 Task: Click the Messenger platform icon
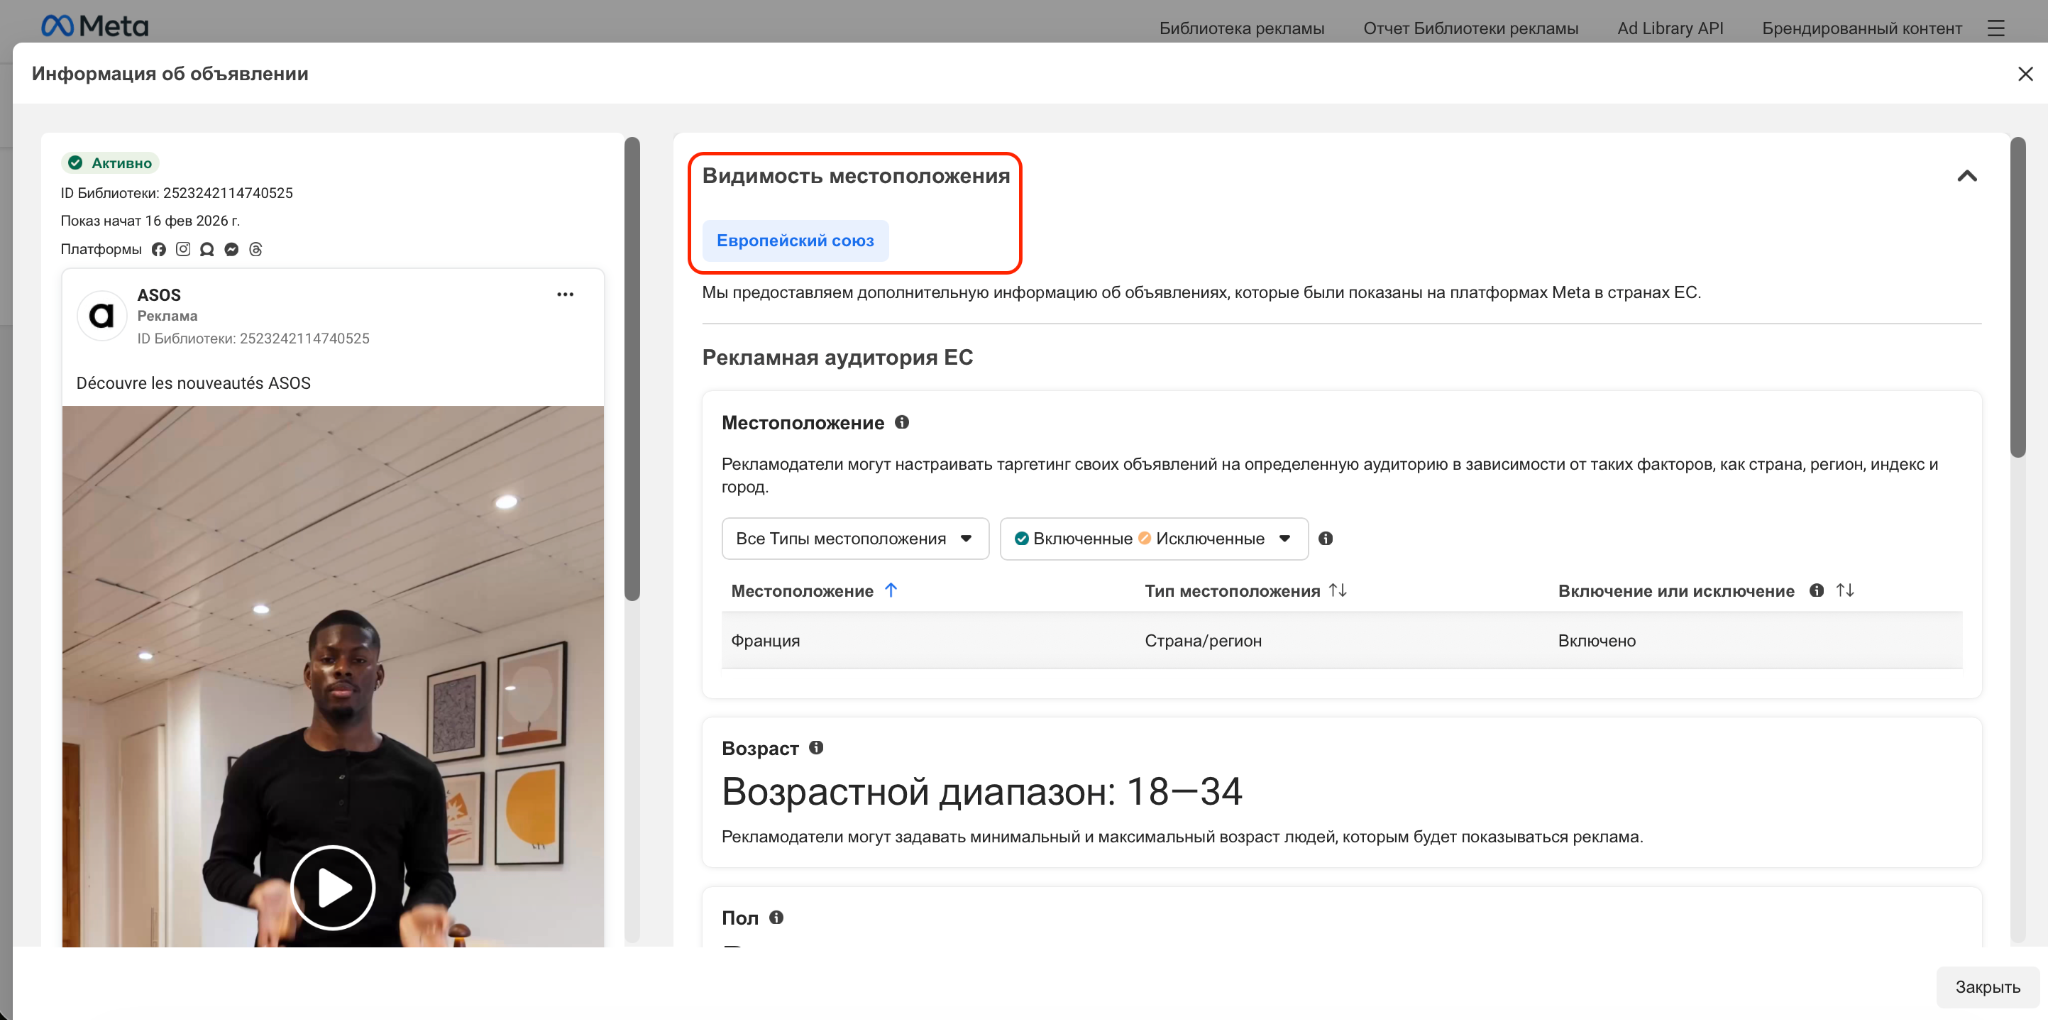pyautogui.click(x=231, y=249)
